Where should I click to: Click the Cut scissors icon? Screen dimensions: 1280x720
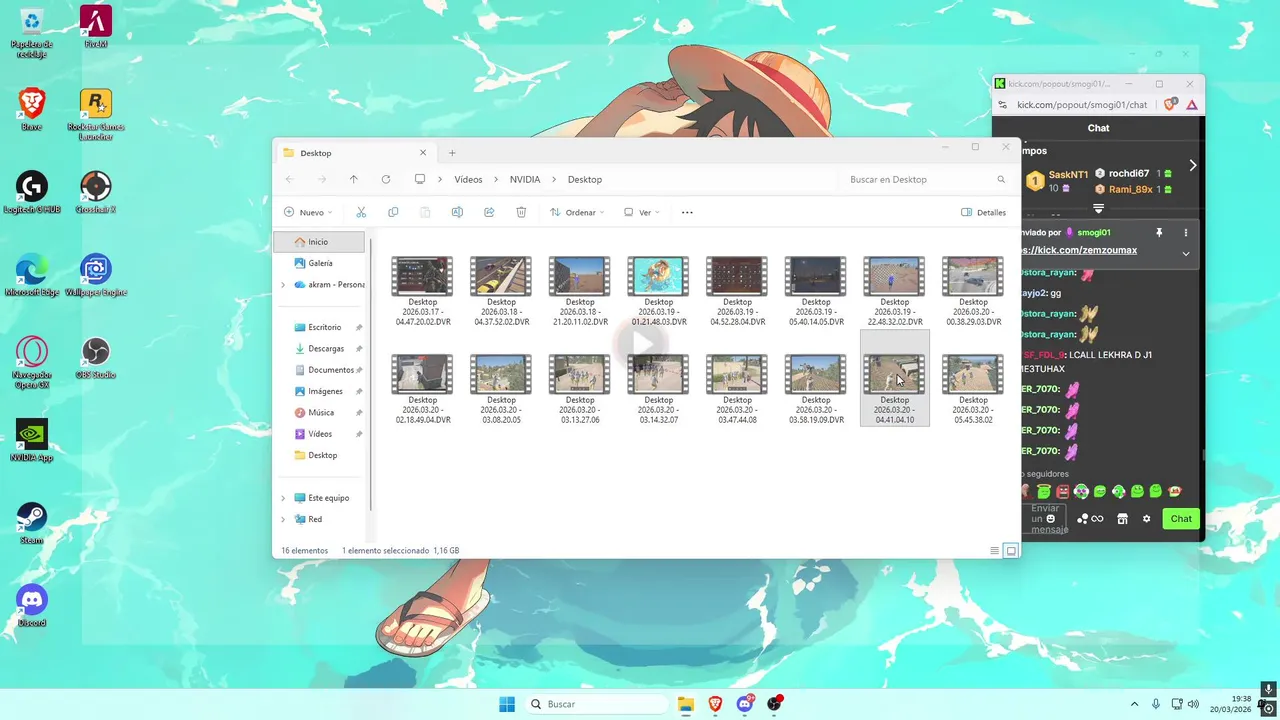pyautogui.click(x=361, y=212)
